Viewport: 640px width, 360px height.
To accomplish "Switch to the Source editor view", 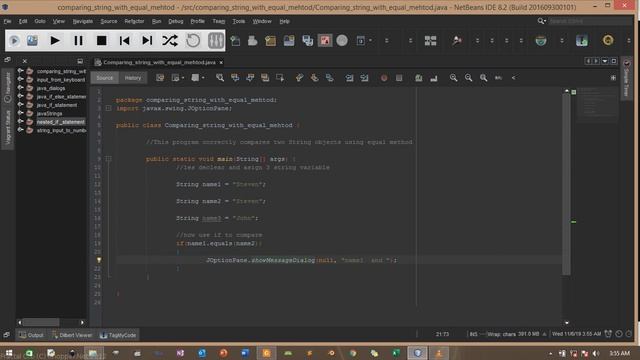I will tap(104, 78).
